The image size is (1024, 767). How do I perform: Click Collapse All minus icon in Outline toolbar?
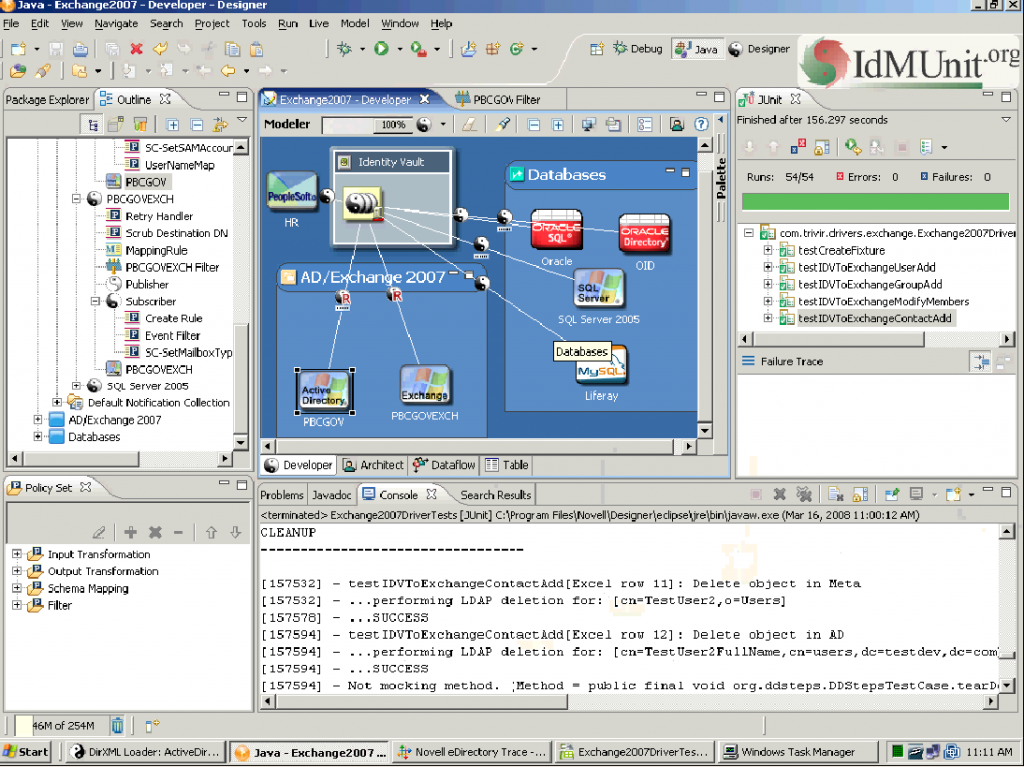197,124
